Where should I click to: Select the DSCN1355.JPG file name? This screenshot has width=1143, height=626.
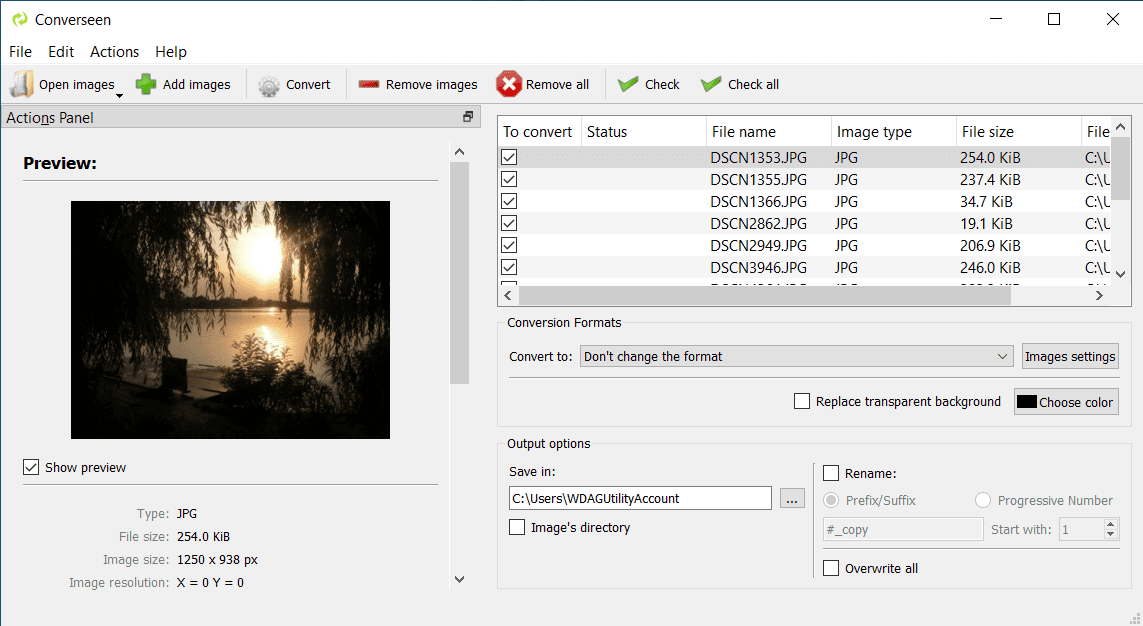pos(758,179)
